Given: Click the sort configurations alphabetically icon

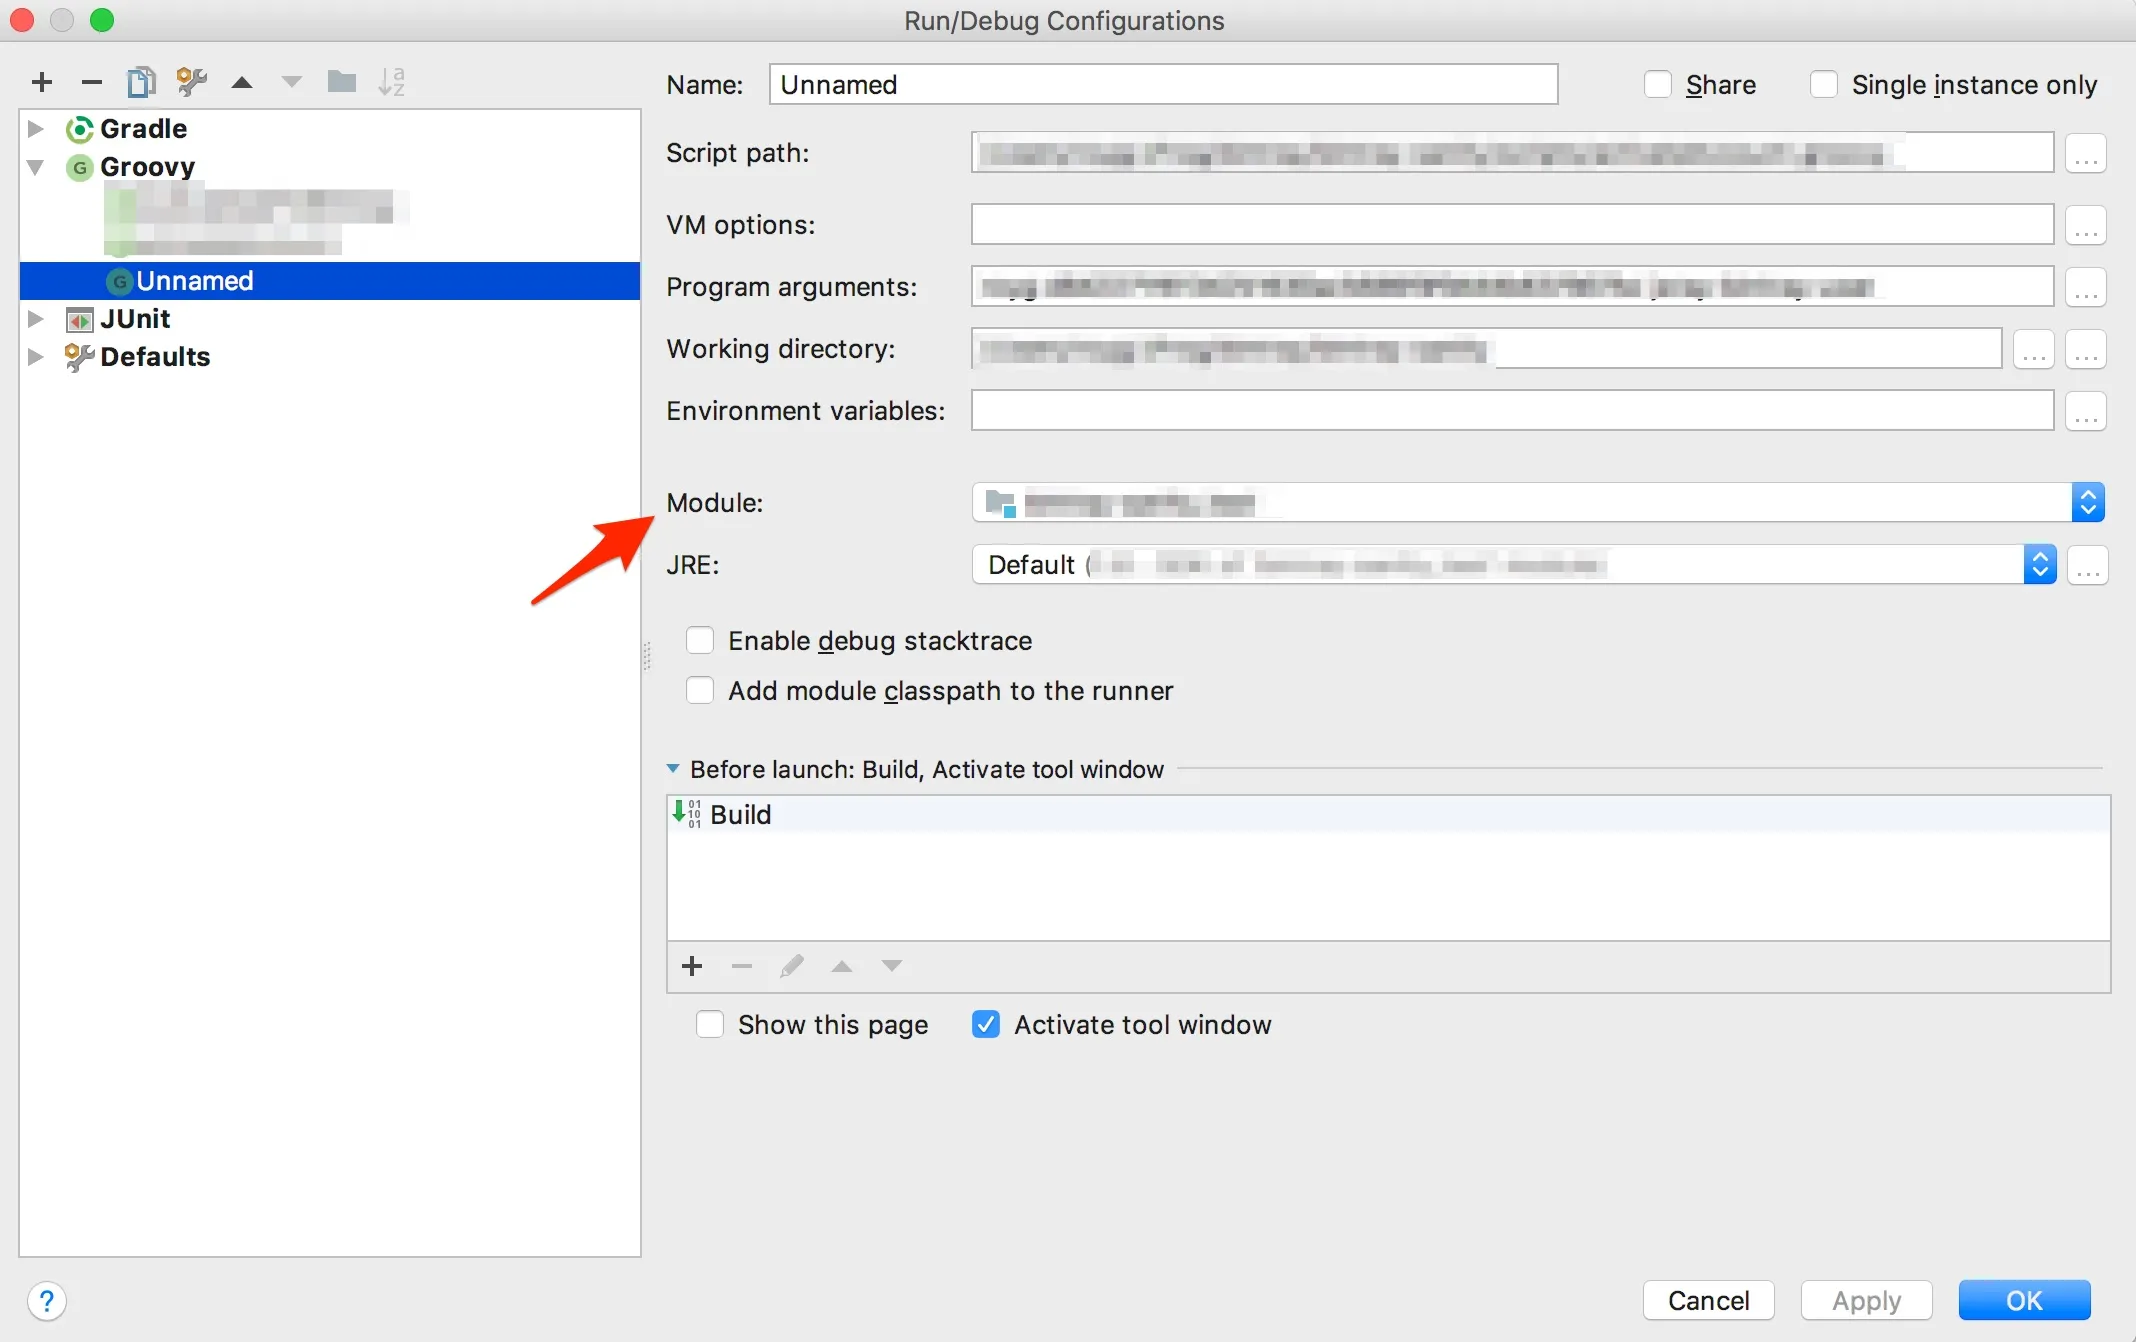Looking at the screenshot, I should point(392,82).
